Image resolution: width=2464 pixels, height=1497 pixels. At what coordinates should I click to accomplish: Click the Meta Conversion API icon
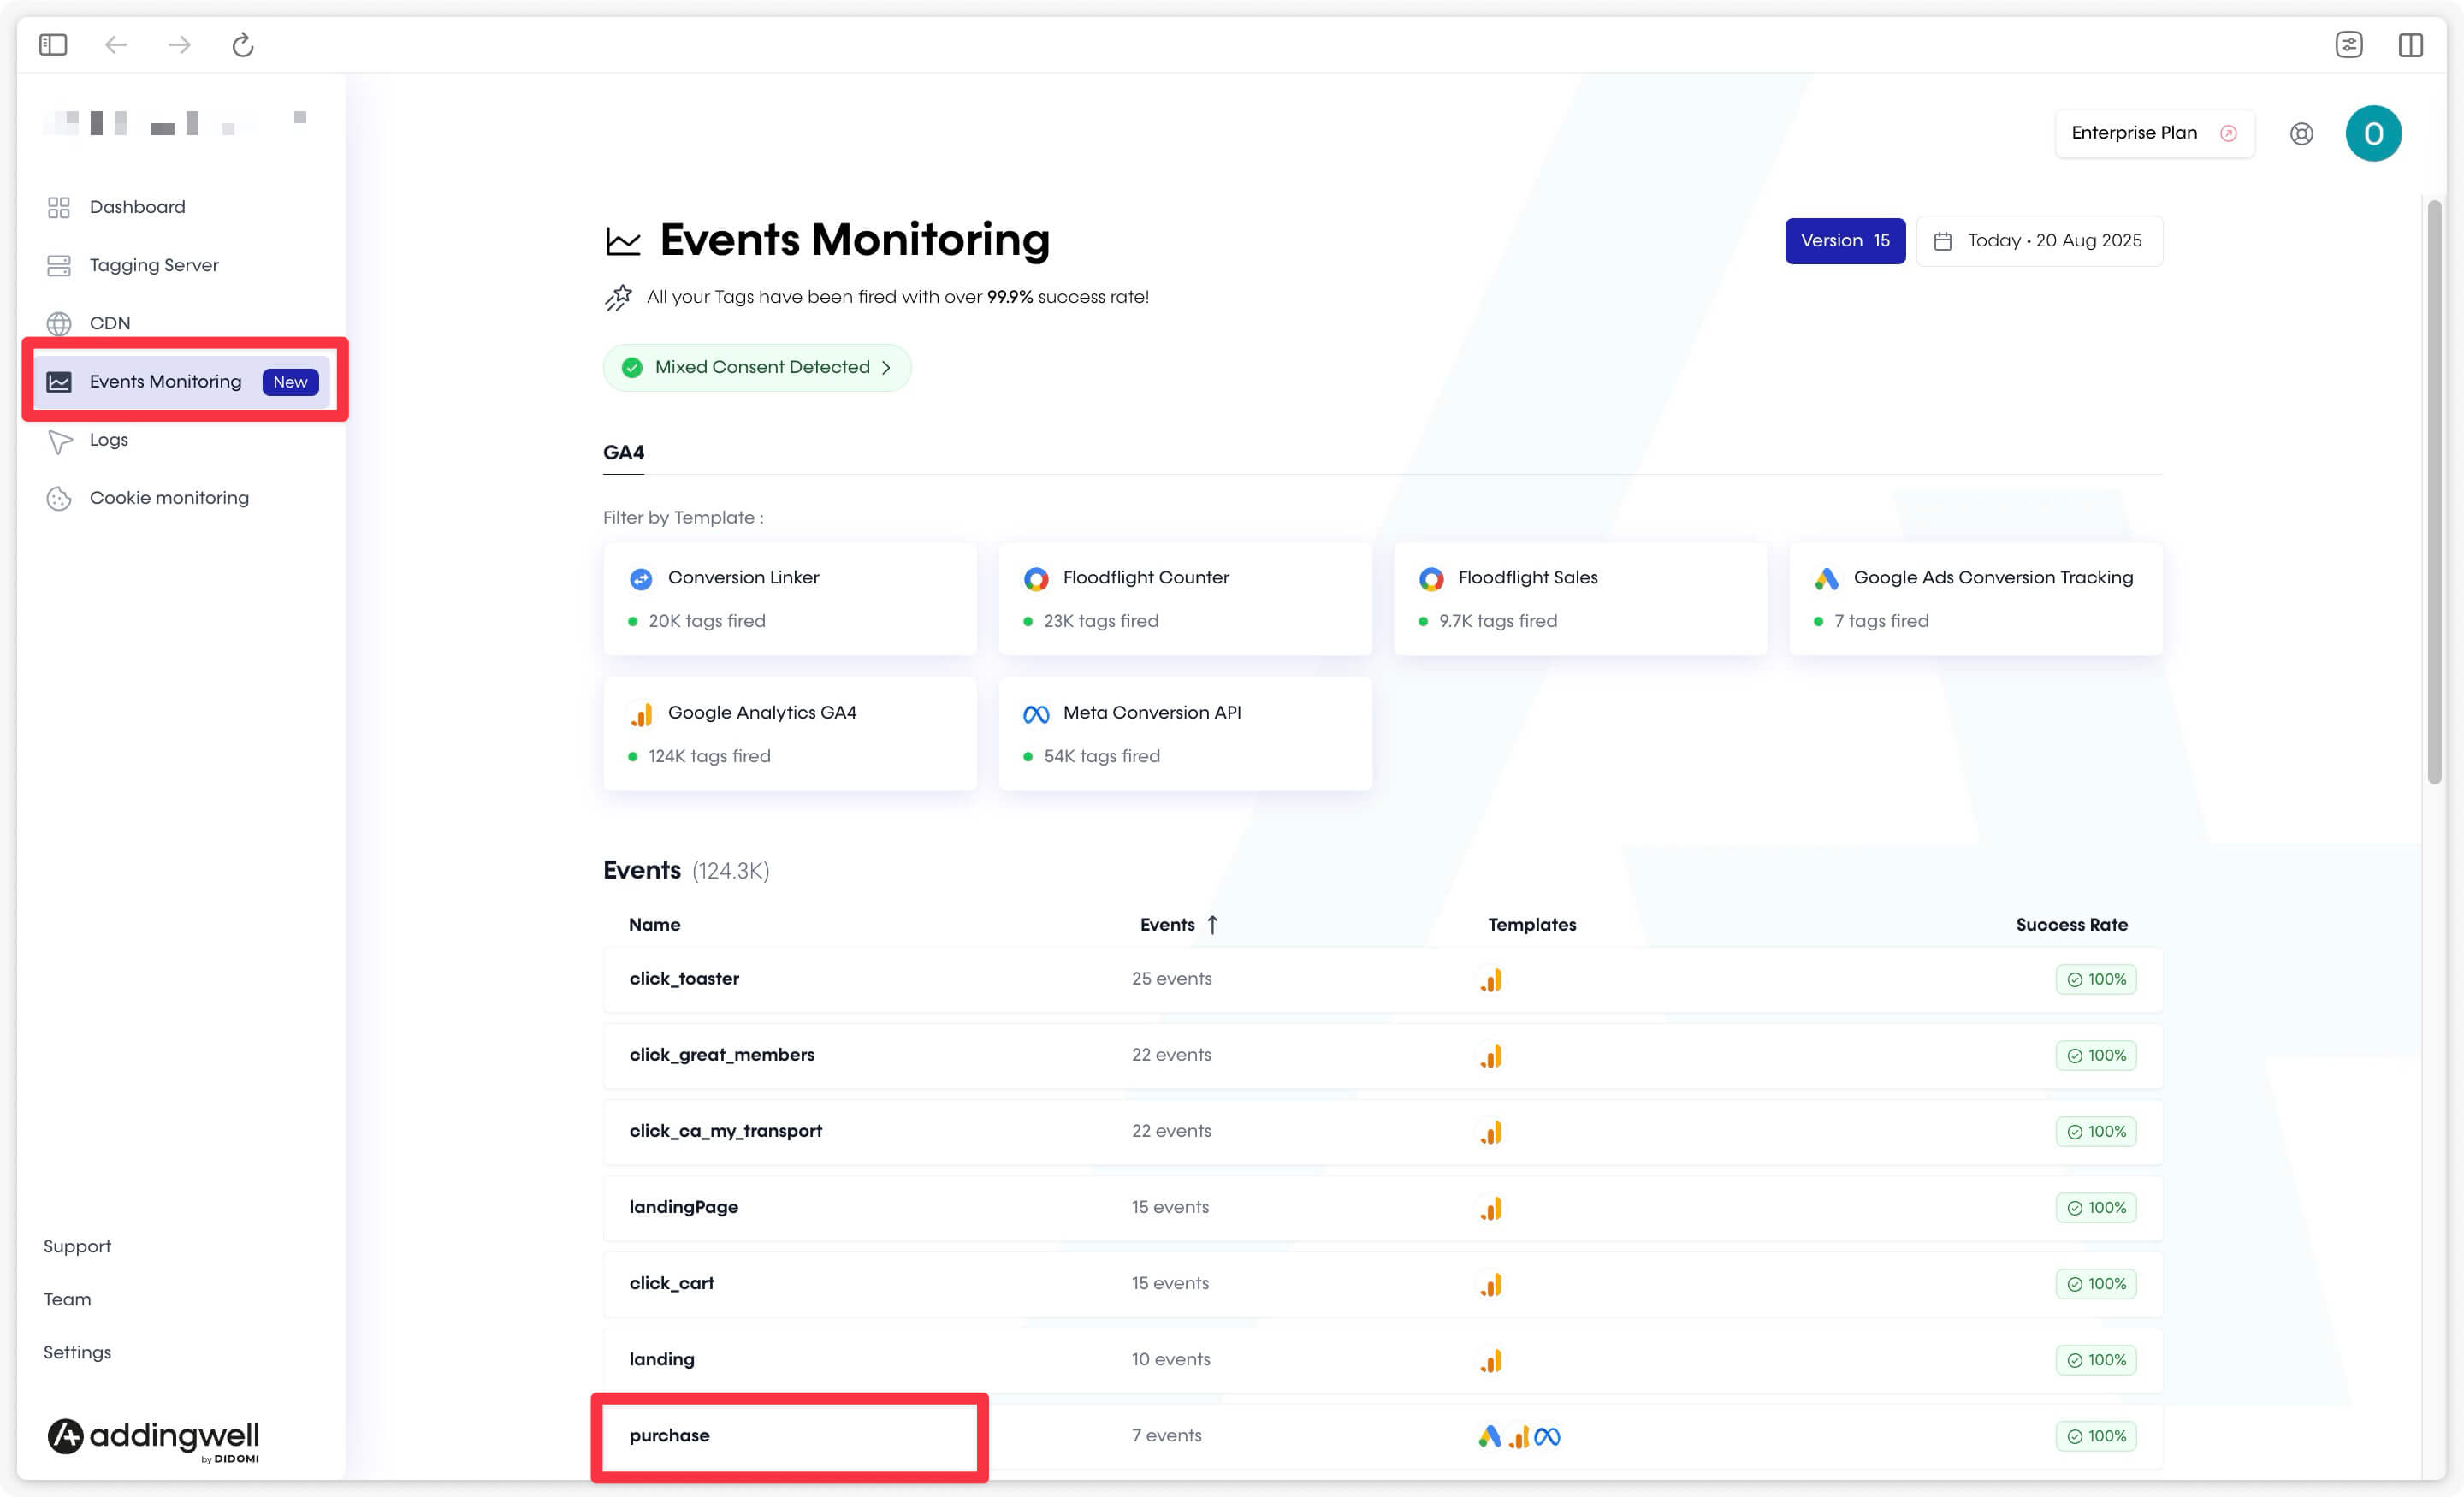(x=1036, y=714)
